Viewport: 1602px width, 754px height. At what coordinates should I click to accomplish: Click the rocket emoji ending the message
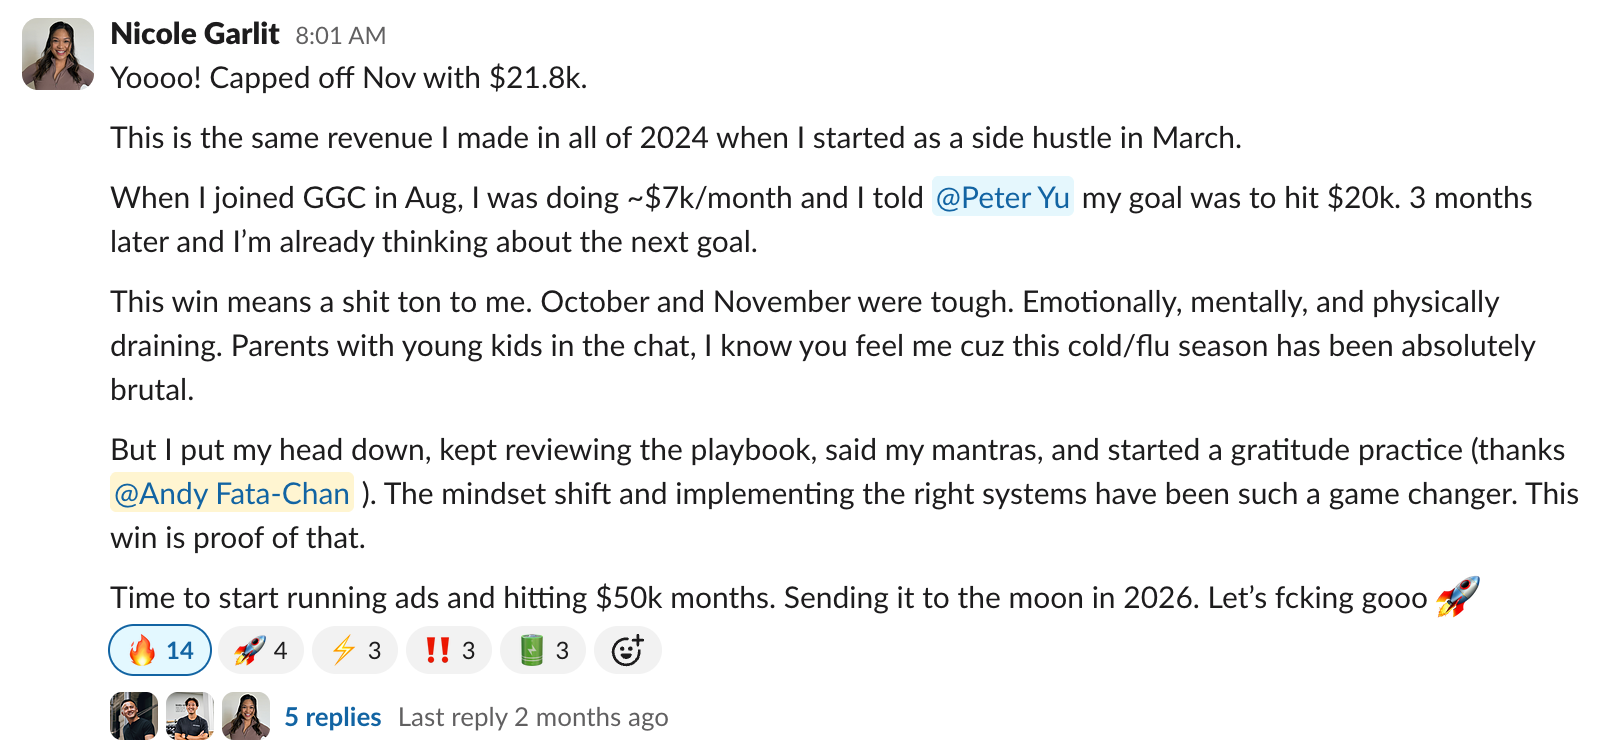point(1457,597)
